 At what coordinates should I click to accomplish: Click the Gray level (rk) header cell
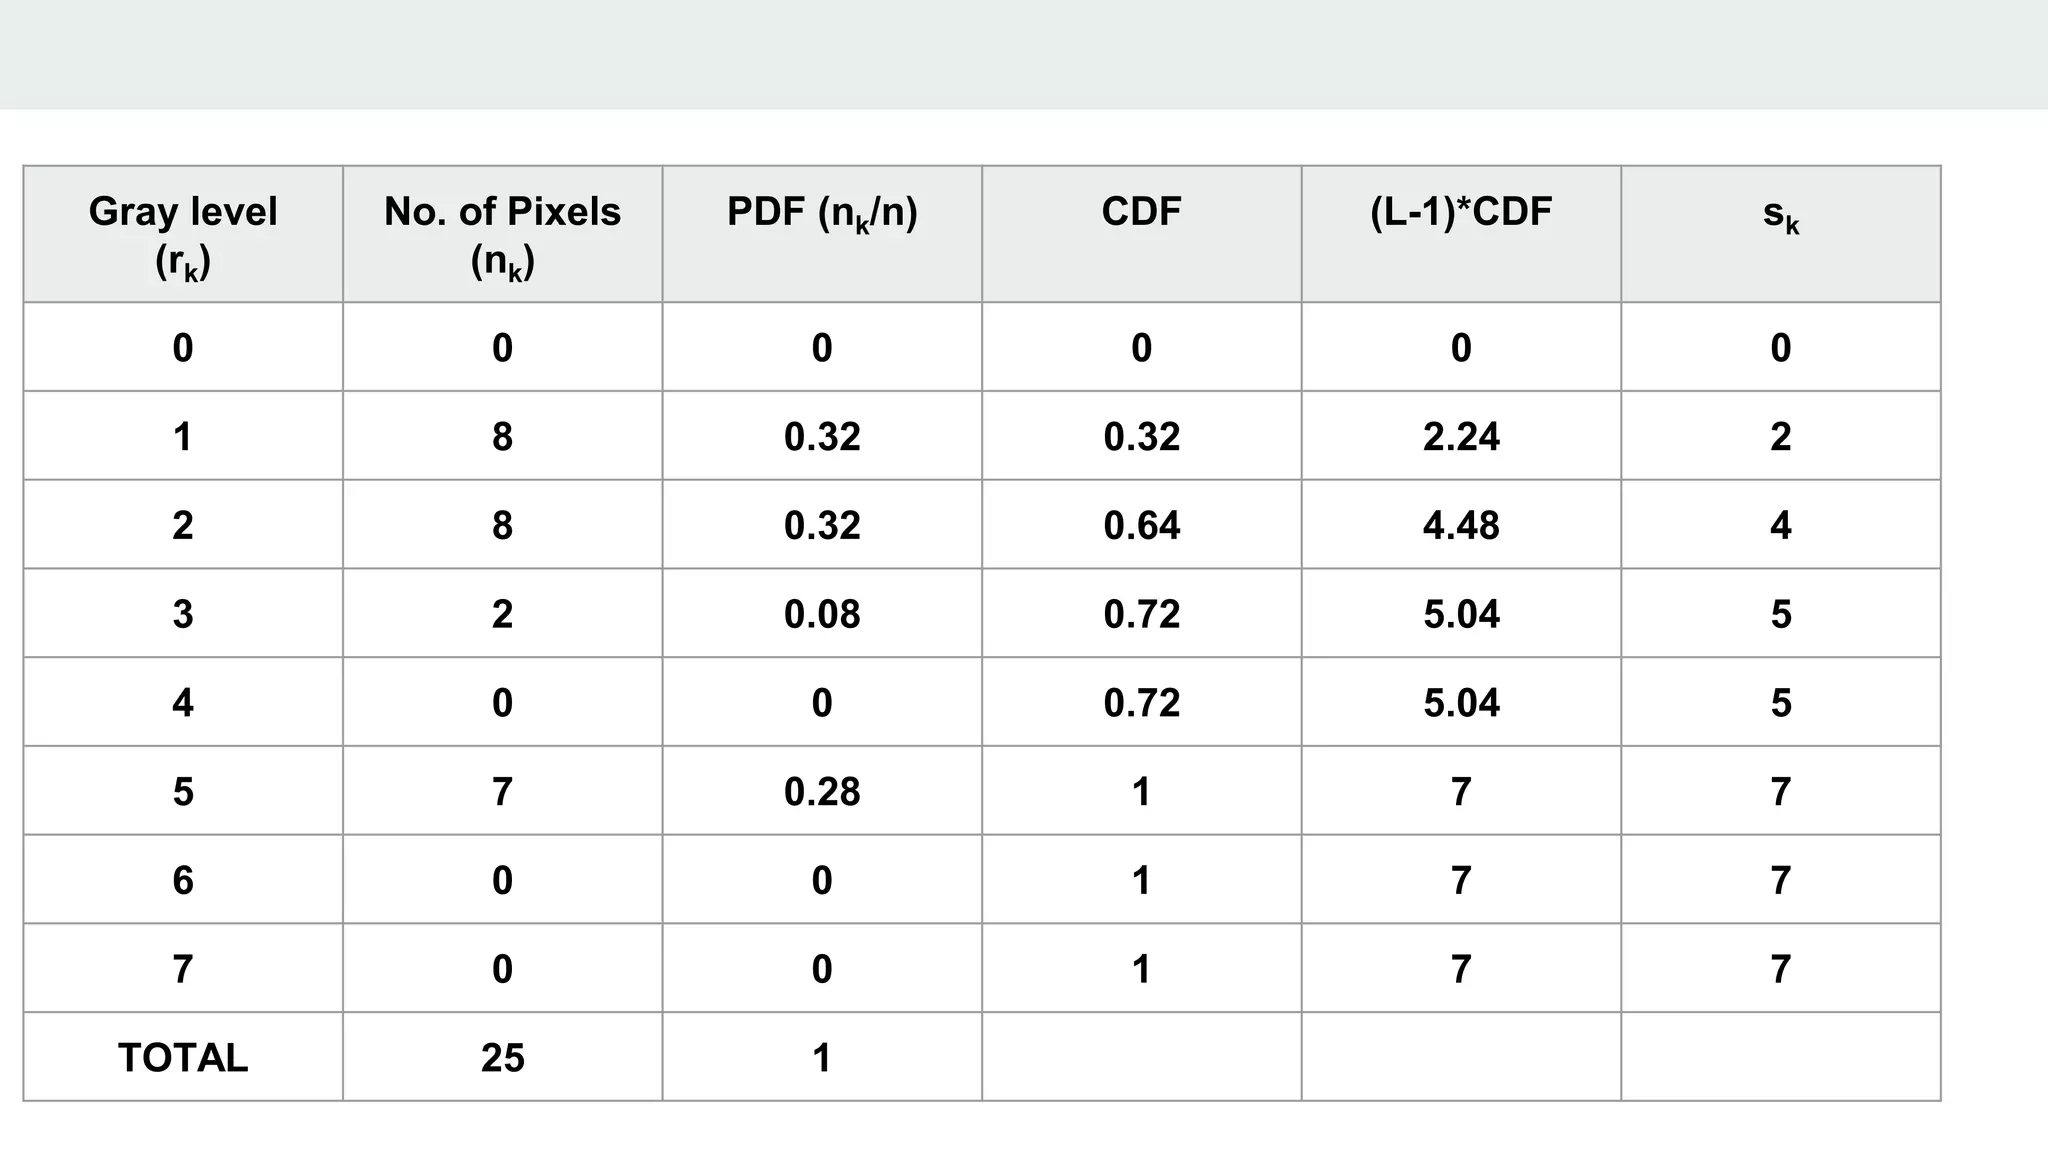click(x=183, y=234)
